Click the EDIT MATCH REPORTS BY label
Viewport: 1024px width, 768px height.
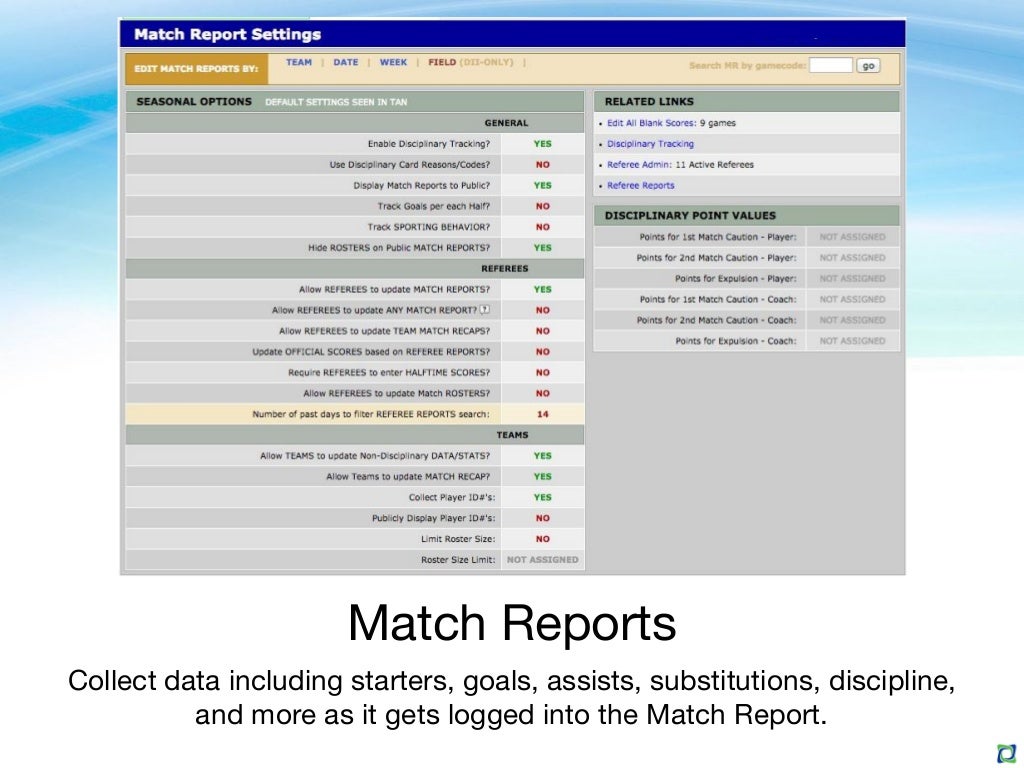coord(196,69)
